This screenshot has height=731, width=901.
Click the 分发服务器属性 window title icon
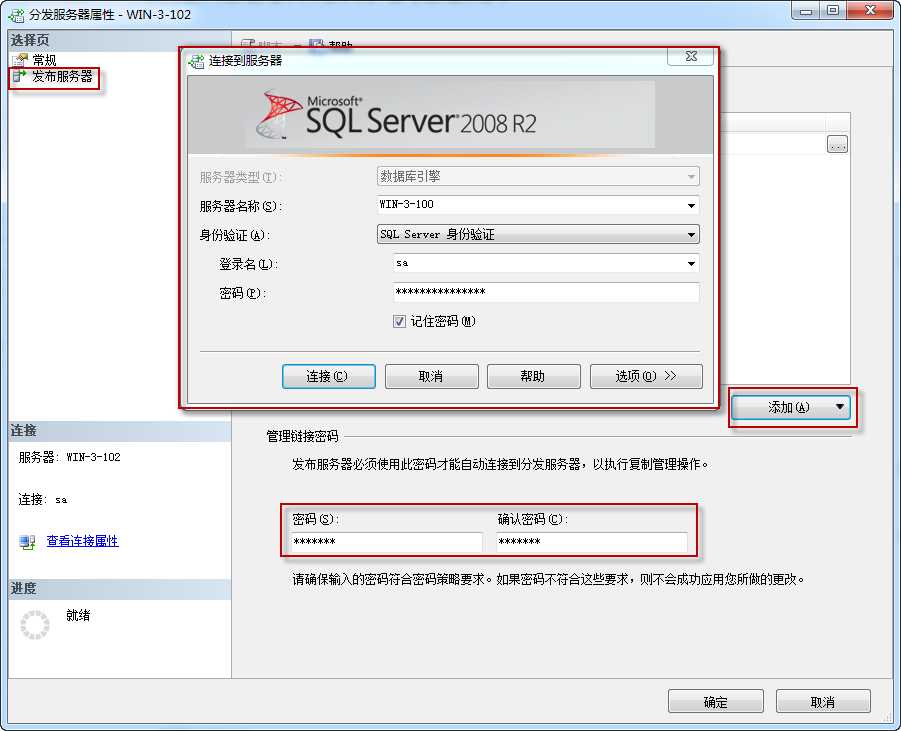point(16,14)
